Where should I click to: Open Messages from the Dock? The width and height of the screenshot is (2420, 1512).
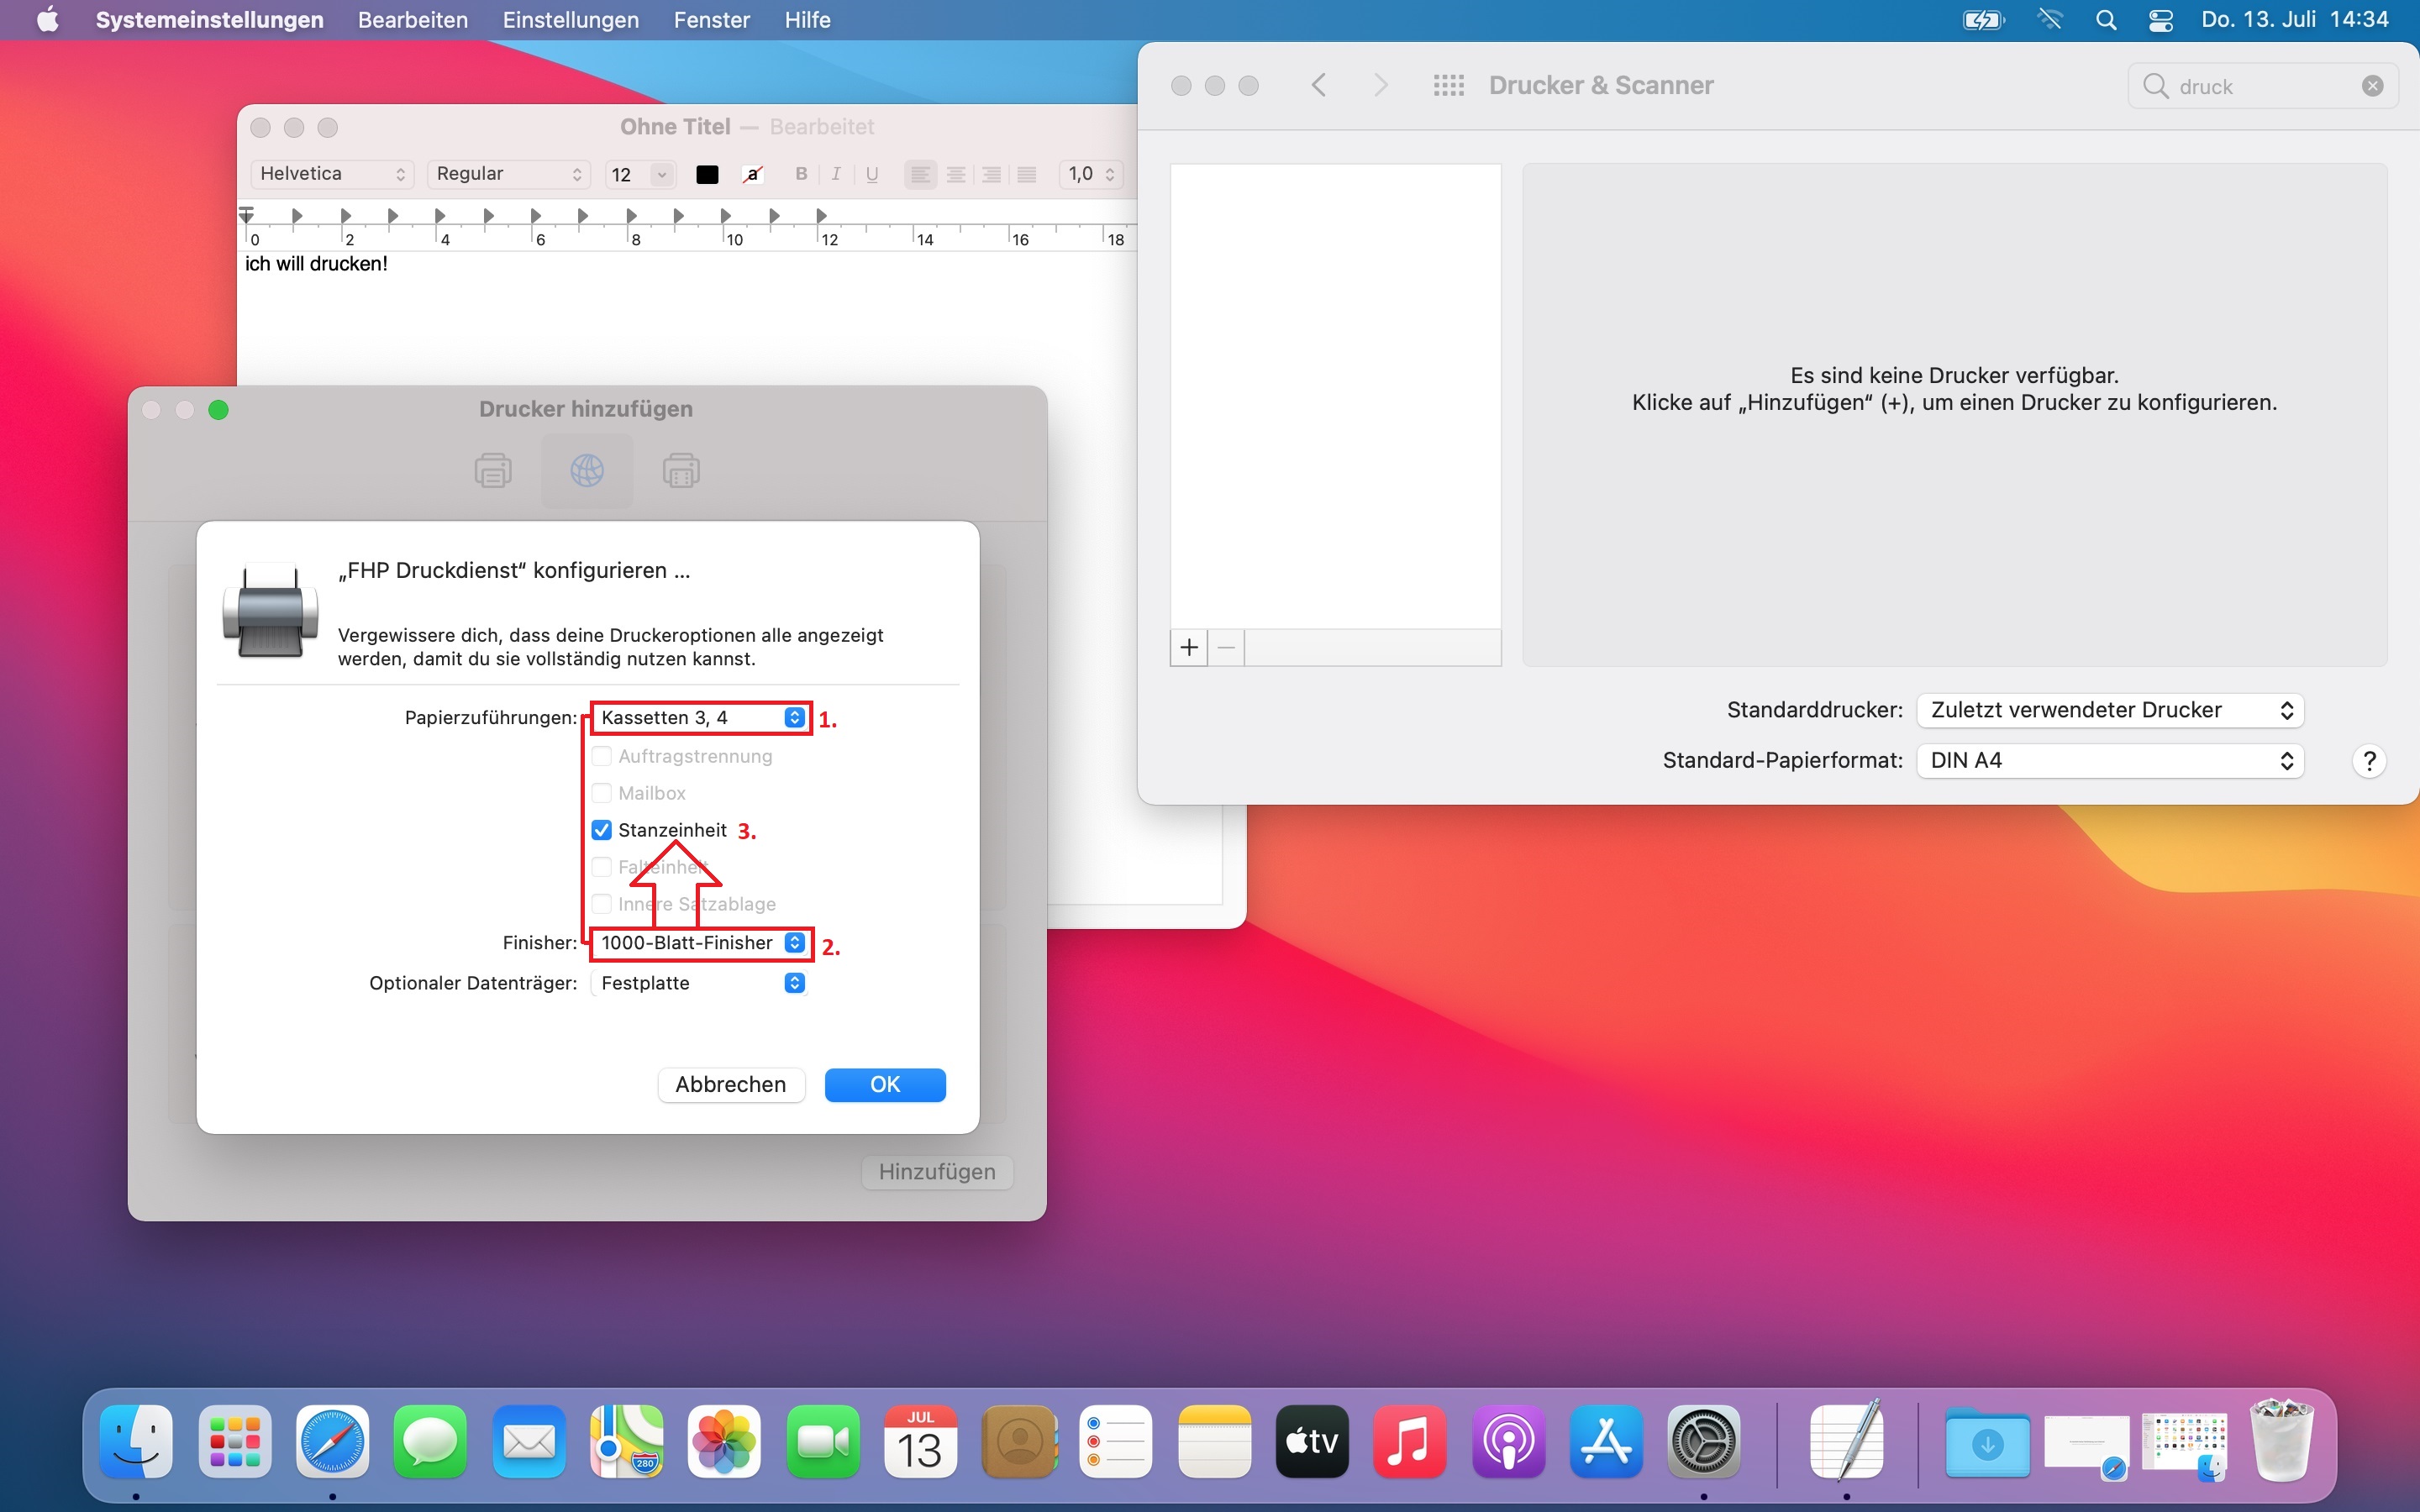tap(430, 1441)
